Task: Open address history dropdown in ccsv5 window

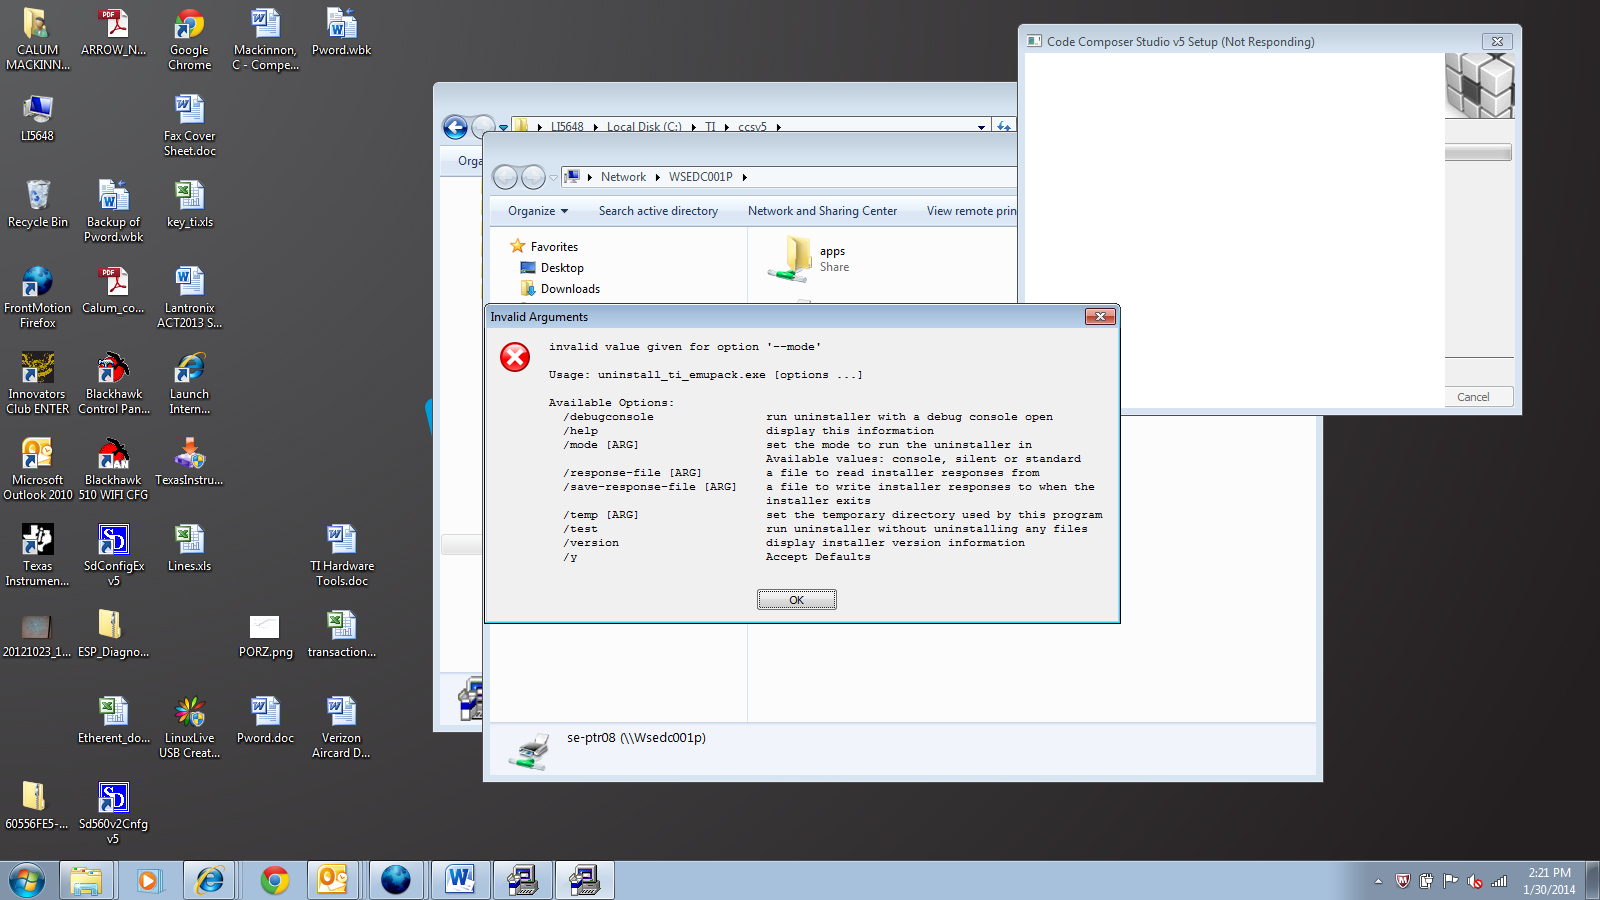Action: click(x=981, y=127)
